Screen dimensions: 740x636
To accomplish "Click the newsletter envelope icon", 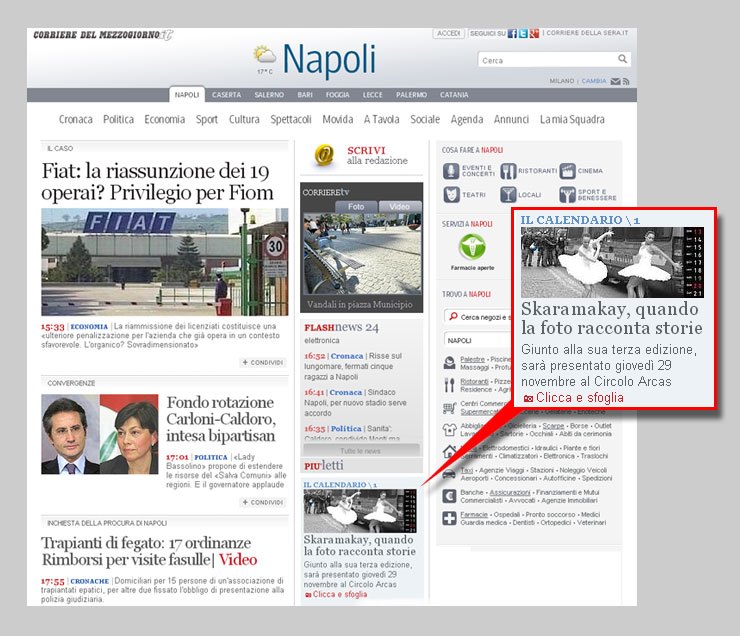I will 615,82.
